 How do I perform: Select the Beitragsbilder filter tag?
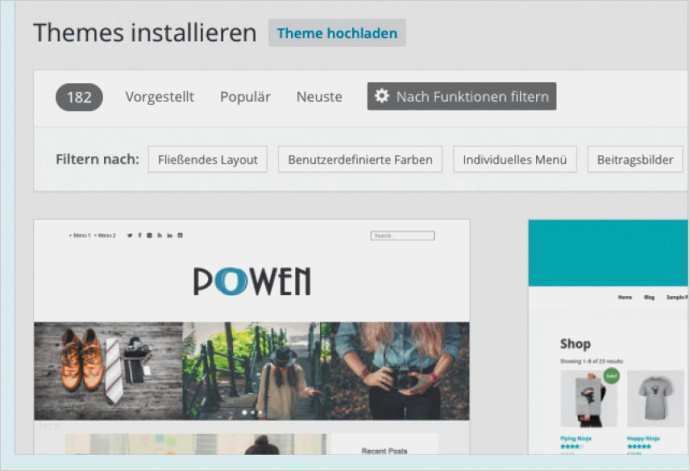point(635,159)
